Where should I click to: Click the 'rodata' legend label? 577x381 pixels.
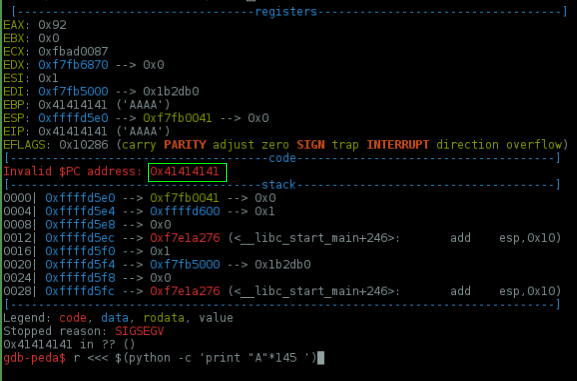click(164, 318)
